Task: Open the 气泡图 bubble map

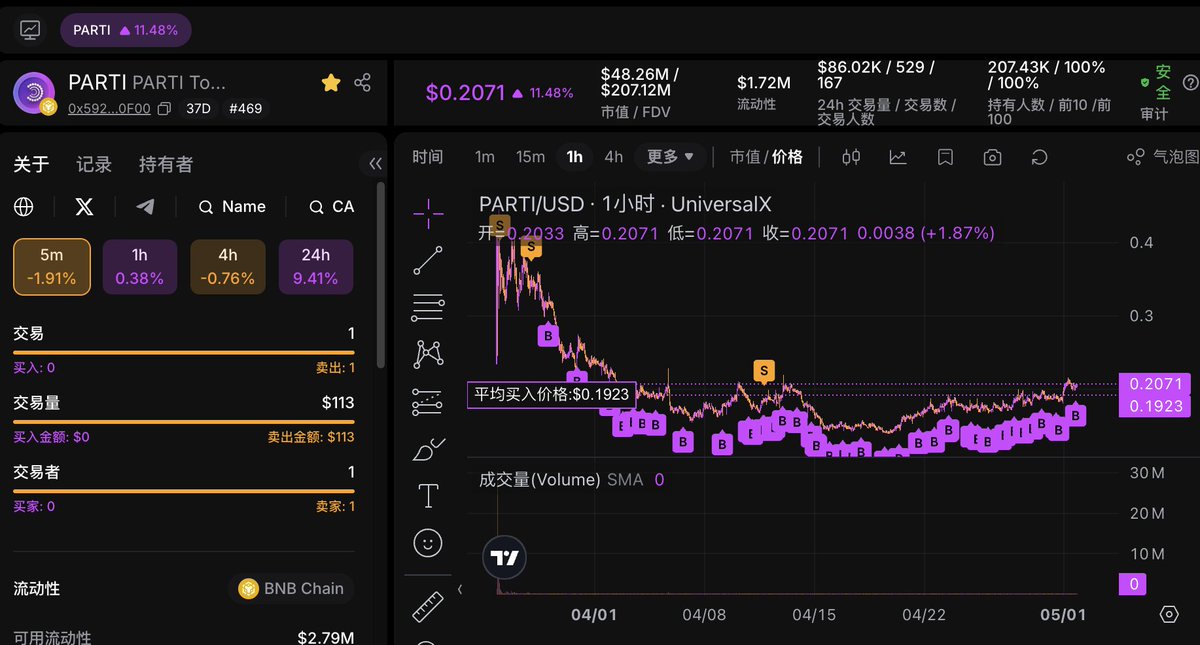Action: coord(1162,157)
